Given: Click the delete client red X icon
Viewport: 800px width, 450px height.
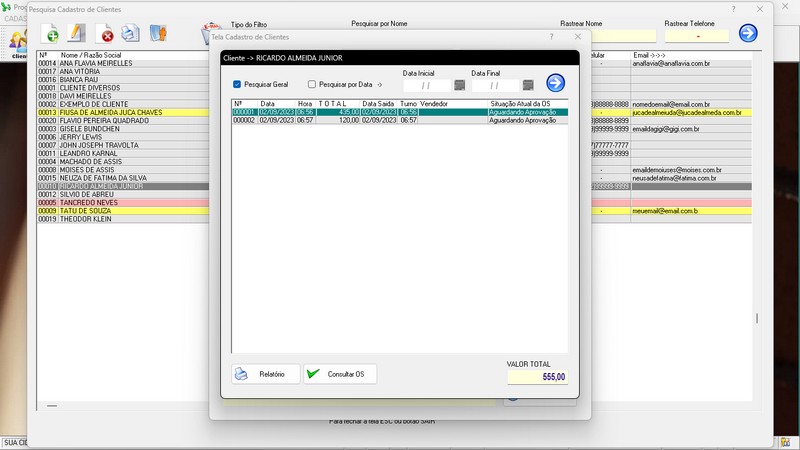Looking at the screenshot, I should 104,34.
